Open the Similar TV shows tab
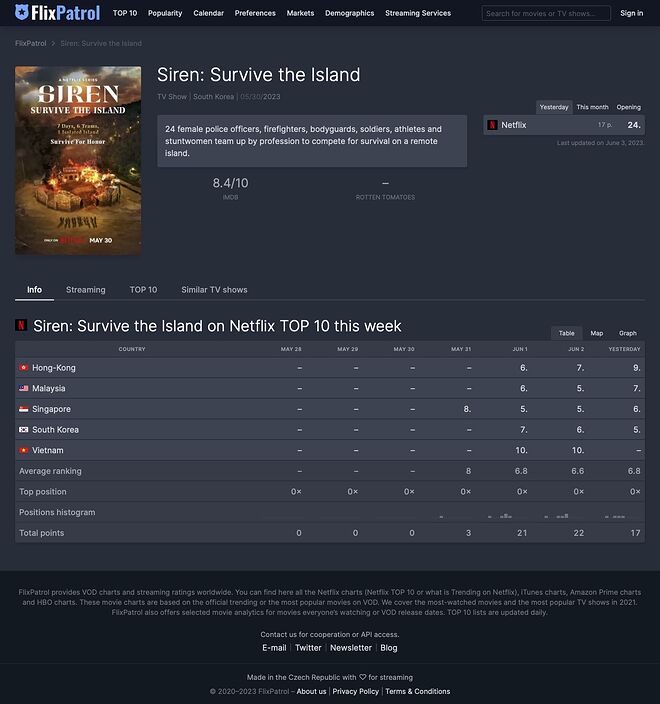 pos(214,290)
